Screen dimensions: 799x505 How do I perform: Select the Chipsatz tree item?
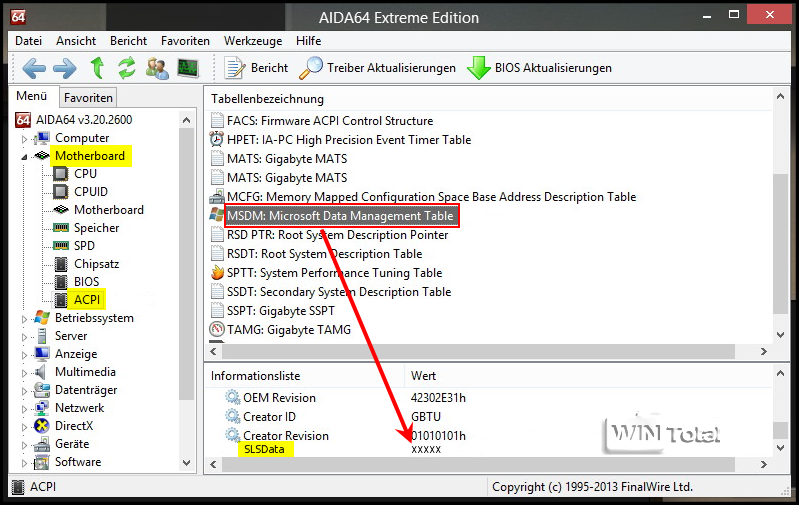96,263
